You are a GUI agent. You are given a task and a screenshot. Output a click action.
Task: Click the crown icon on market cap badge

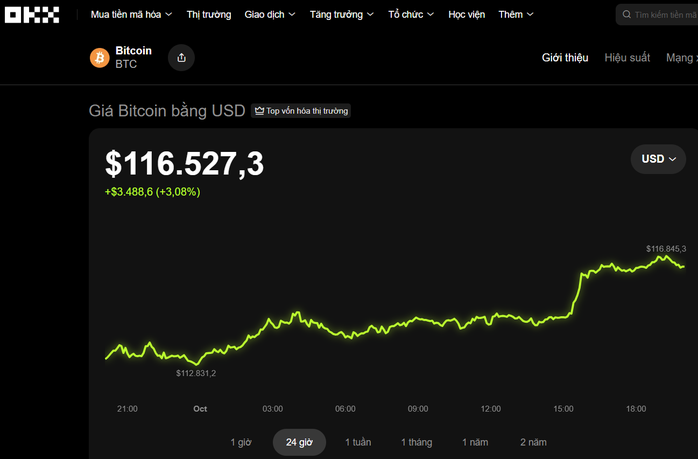pyautogui.click(x=259, y=111)
